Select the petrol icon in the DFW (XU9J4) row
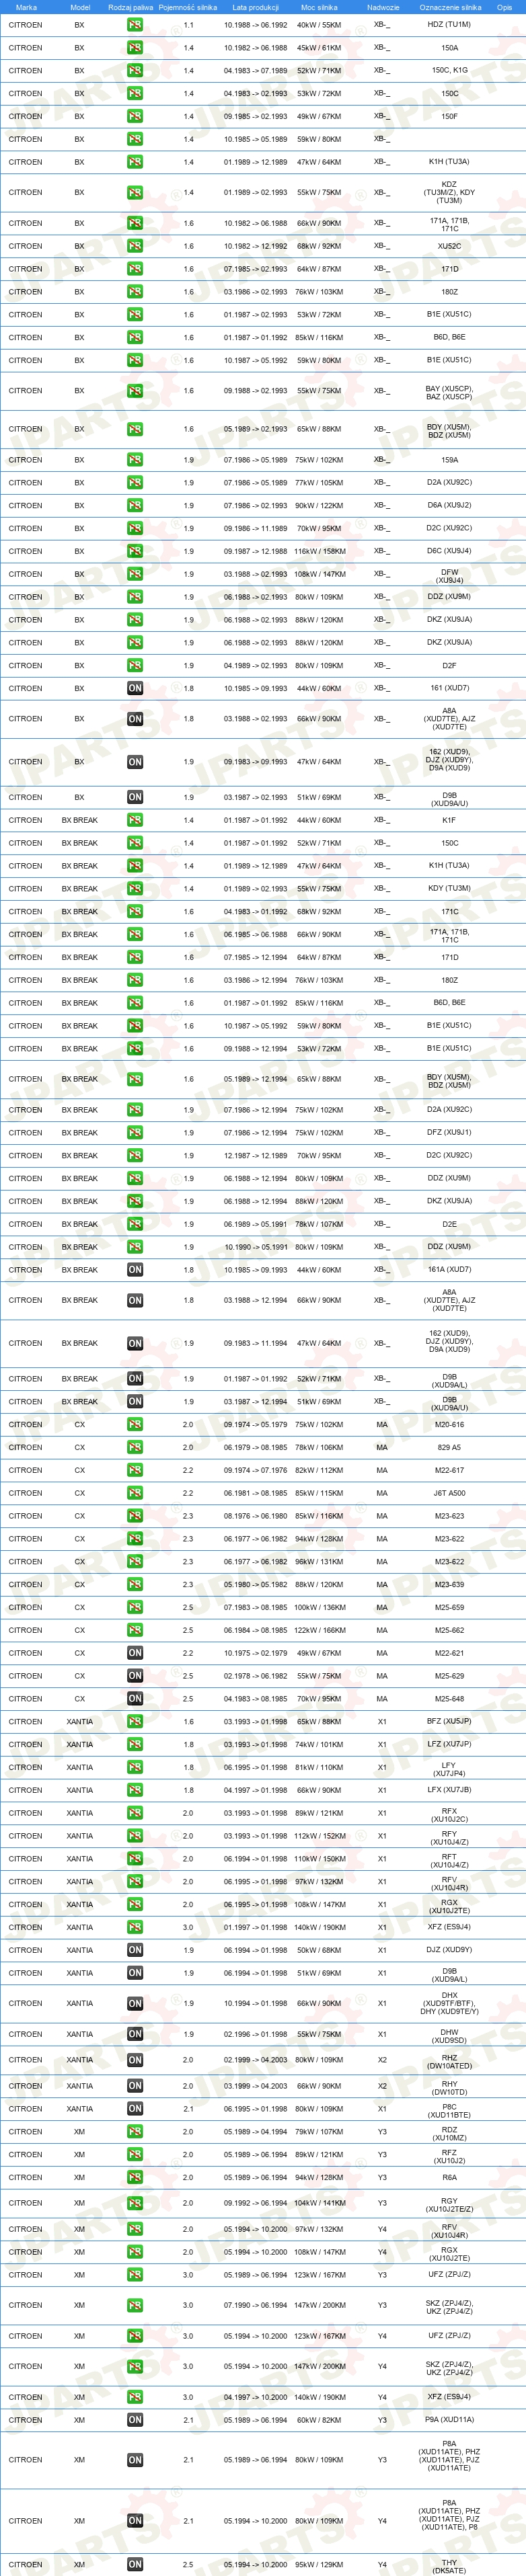 tap(135, 574)
